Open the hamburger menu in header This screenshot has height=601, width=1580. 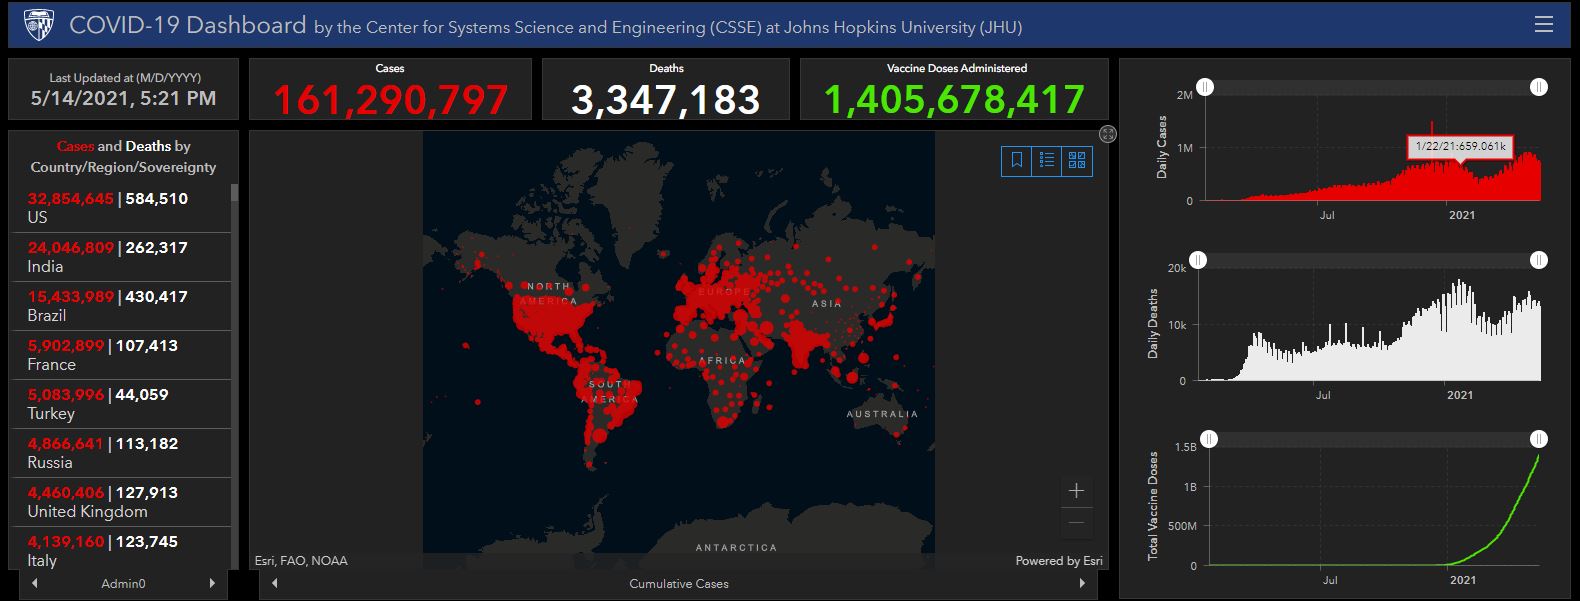tap(1543, 24)
